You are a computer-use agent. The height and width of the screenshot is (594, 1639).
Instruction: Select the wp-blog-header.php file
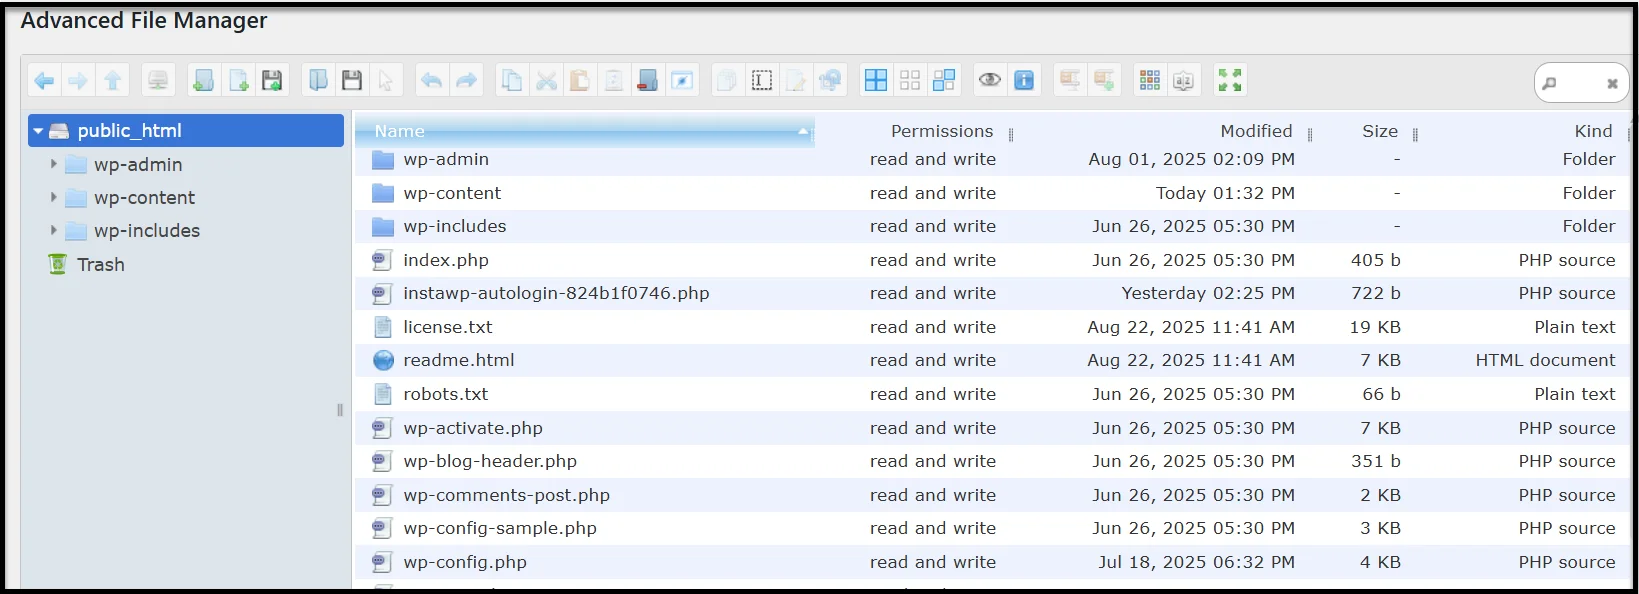tap(992, 461)
